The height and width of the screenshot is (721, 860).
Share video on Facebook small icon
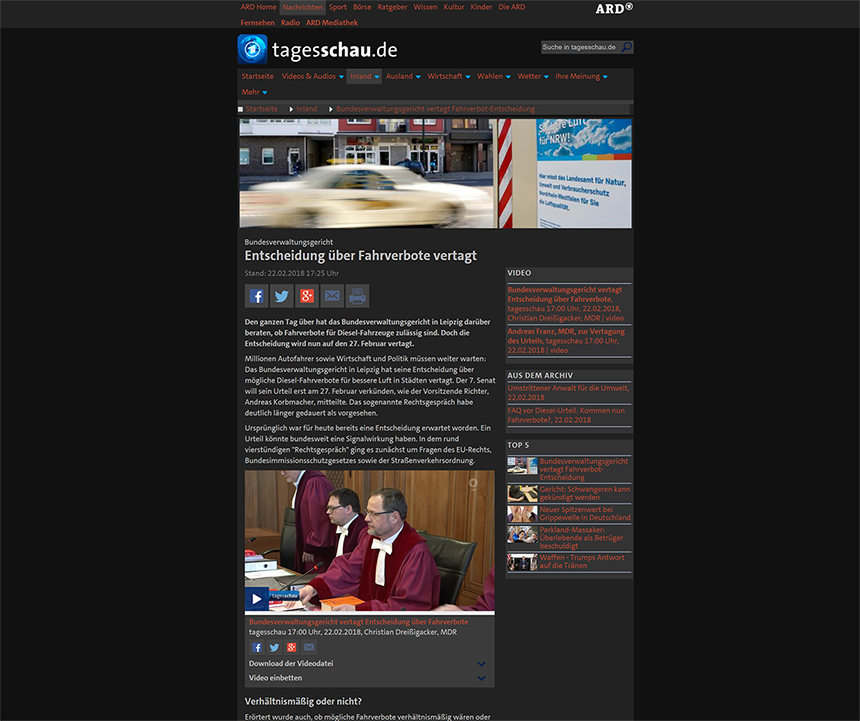click(x=257, y=648)
